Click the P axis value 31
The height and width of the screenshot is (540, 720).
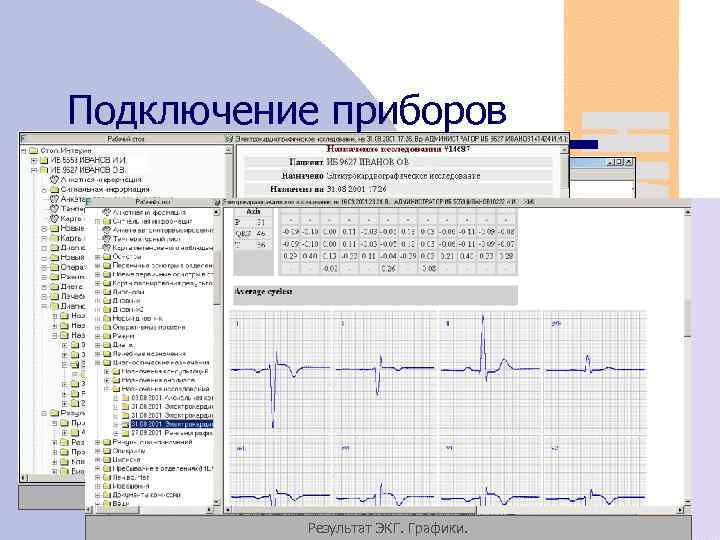(x=261, y=222)
